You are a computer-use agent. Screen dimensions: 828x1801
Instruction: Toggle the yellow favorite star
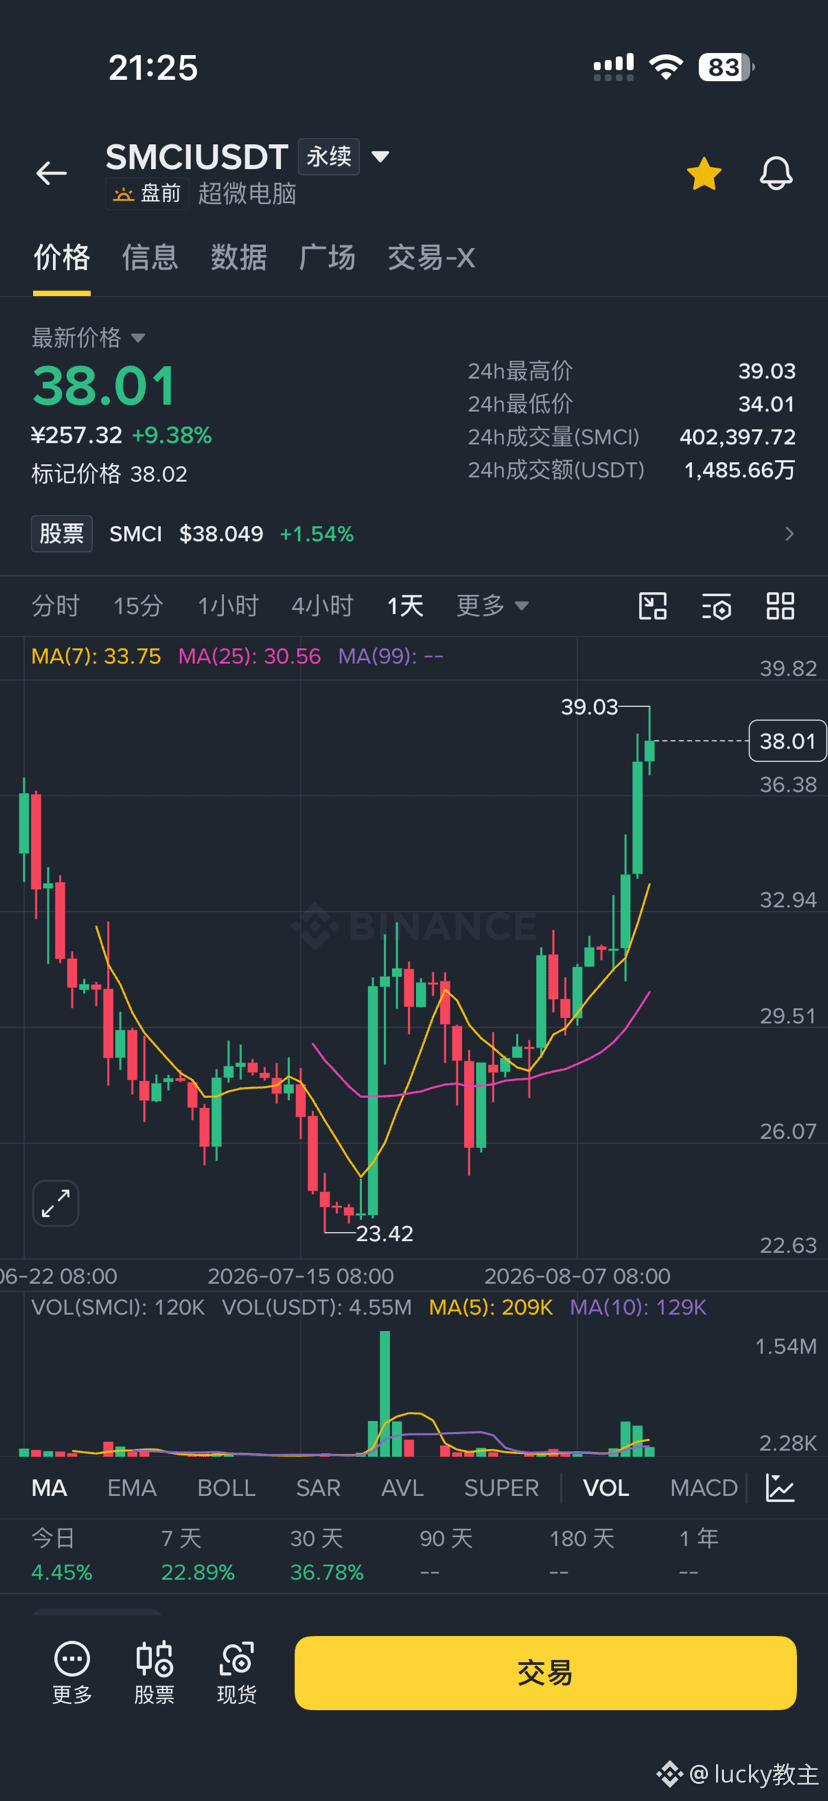[704, 174]
